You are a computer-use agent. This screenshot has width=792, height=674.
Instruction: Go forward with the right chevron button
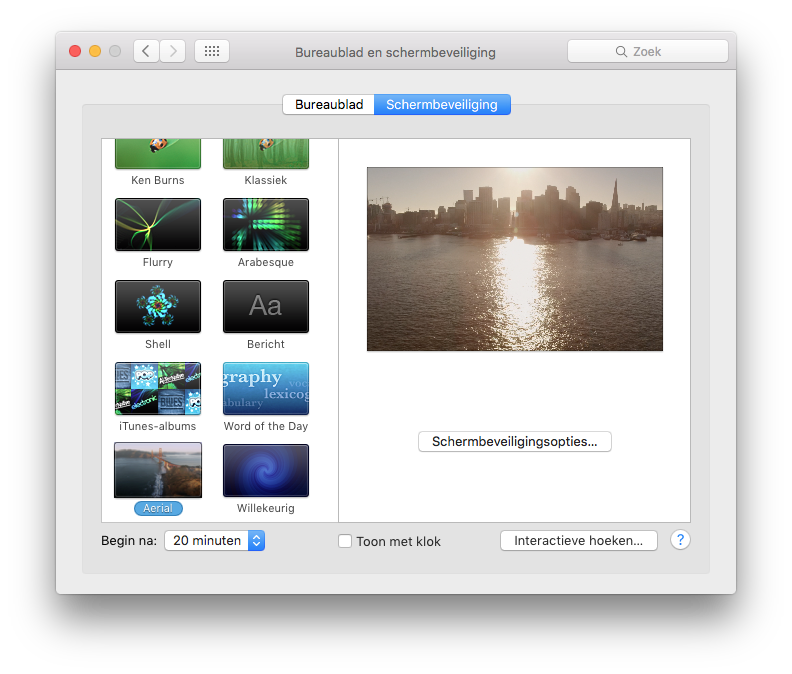pyautogui.click(x=173, y=51)
